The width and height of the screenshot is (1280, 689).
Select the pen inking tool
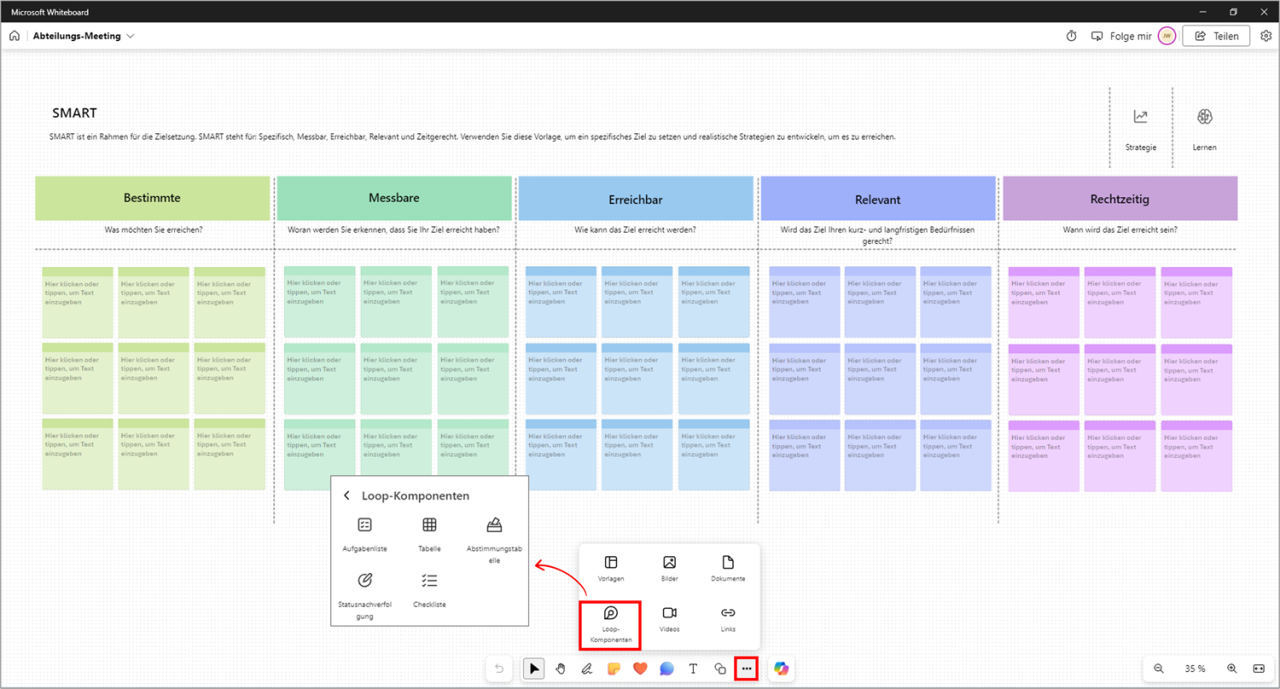click(588, 669)
